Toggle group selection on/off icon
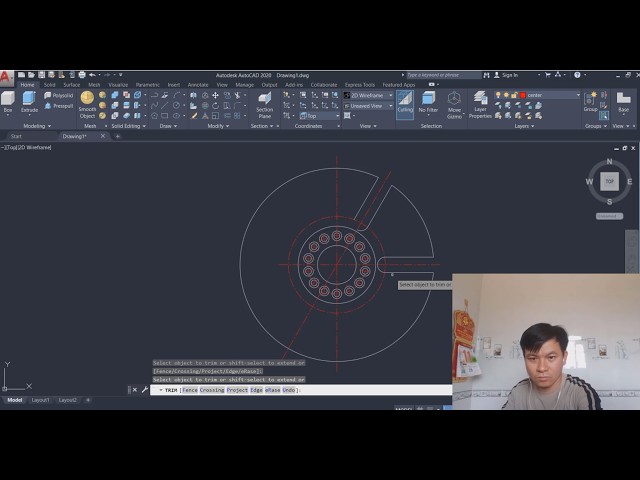Screen dimensions: 640x480 coord(604,116)
